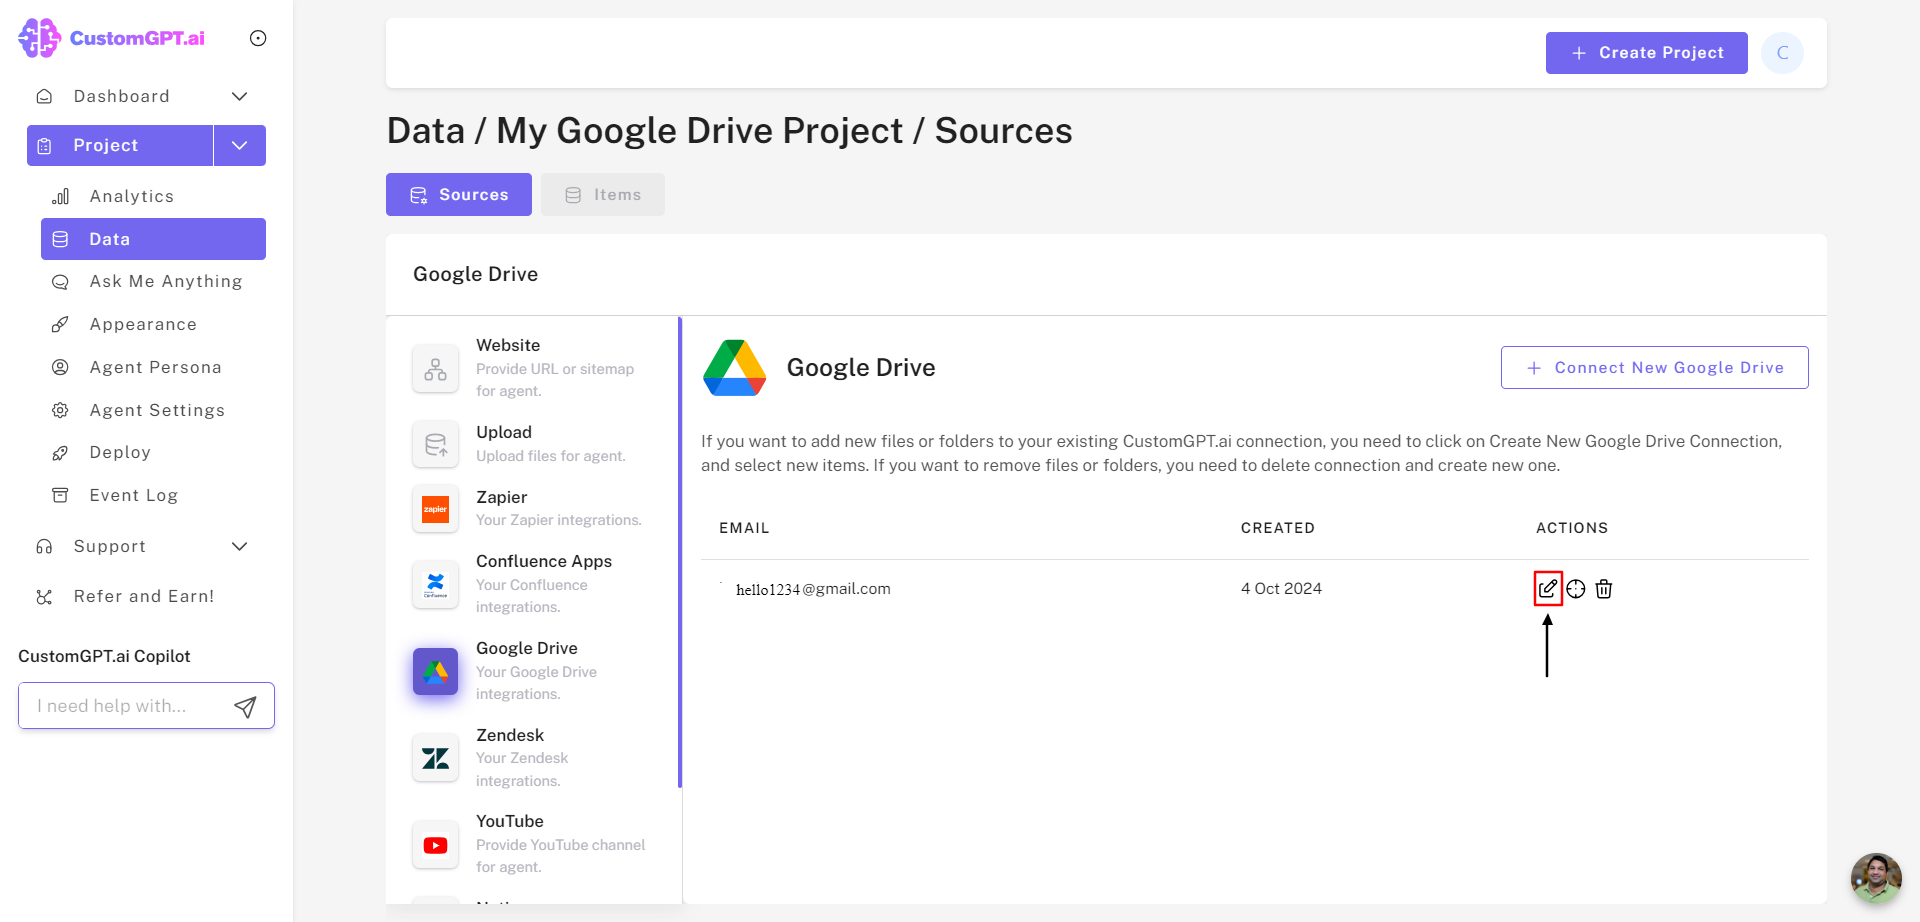Delete the hello1234@gmail.com connection
Image resolution: width=1920 pixels, height=922 pixels.
click(1604, 589)
